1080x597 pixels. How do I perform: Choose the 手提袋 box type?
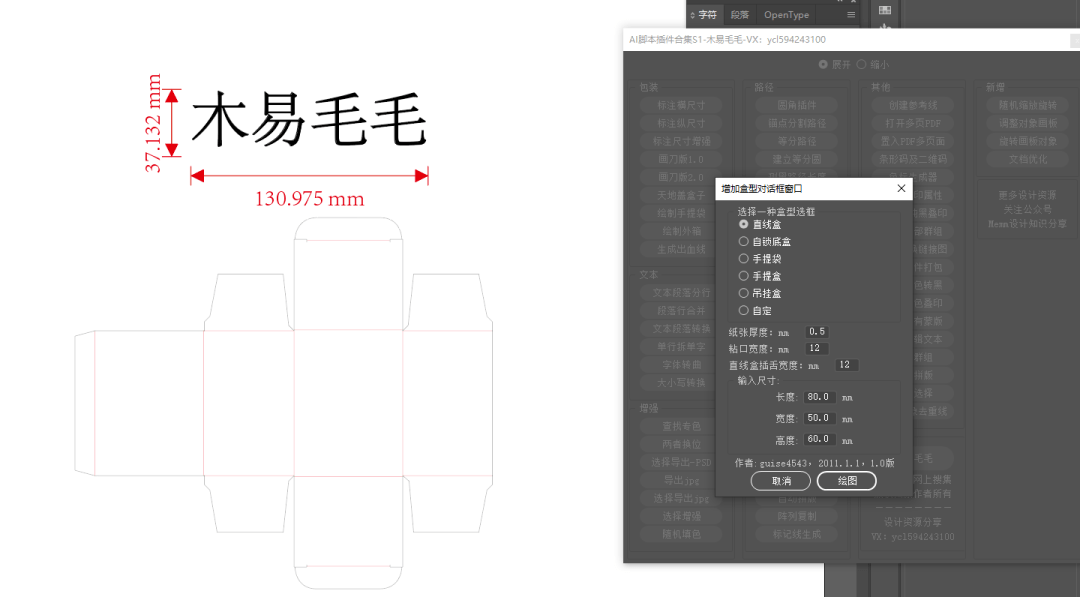tap(743, 258)
